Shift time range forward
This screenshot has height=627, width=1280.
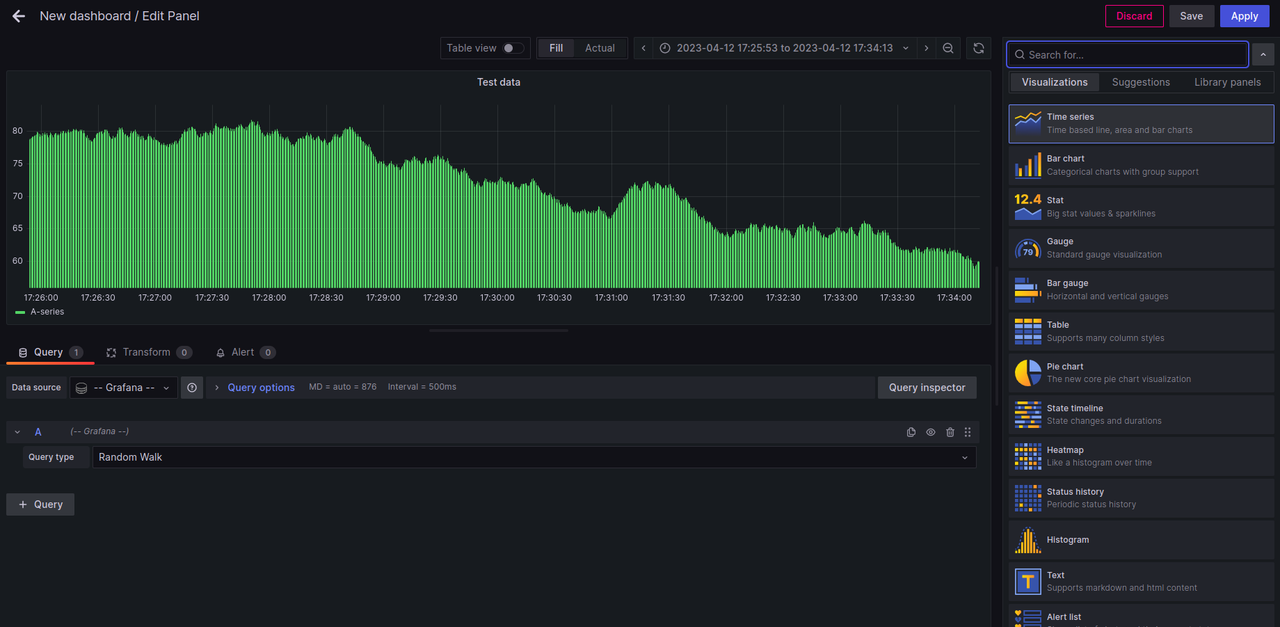click(x=926, y=48)
